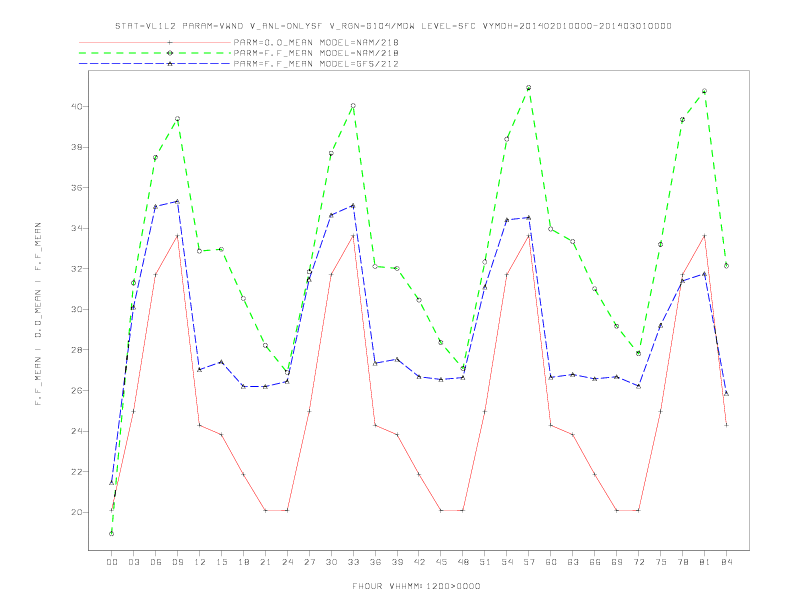Click x-axis tick label 48

click(x=463, y=562)
